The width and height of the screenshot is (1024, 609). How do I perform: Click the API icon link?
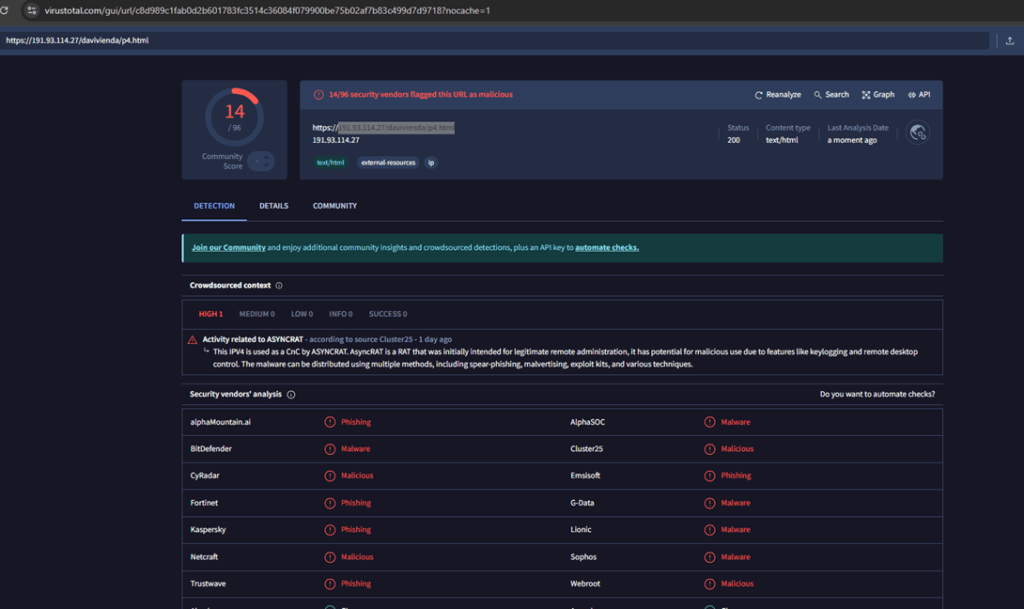pos(918,95)
